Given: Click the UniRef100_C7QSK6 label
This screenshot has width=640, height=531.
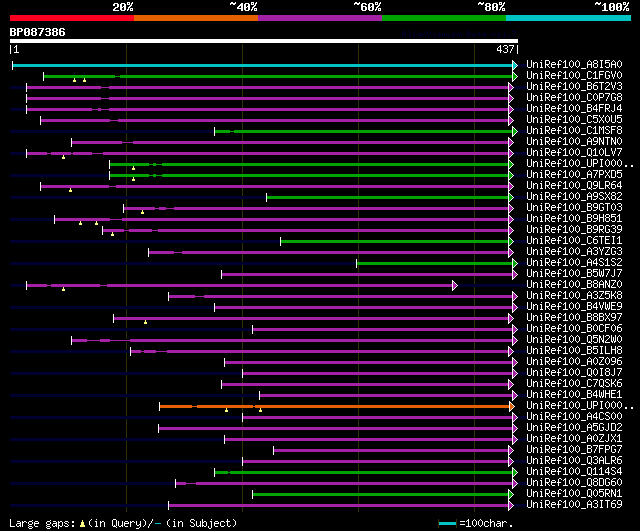Looking at the screenshot, I should [x=574, y=384].
